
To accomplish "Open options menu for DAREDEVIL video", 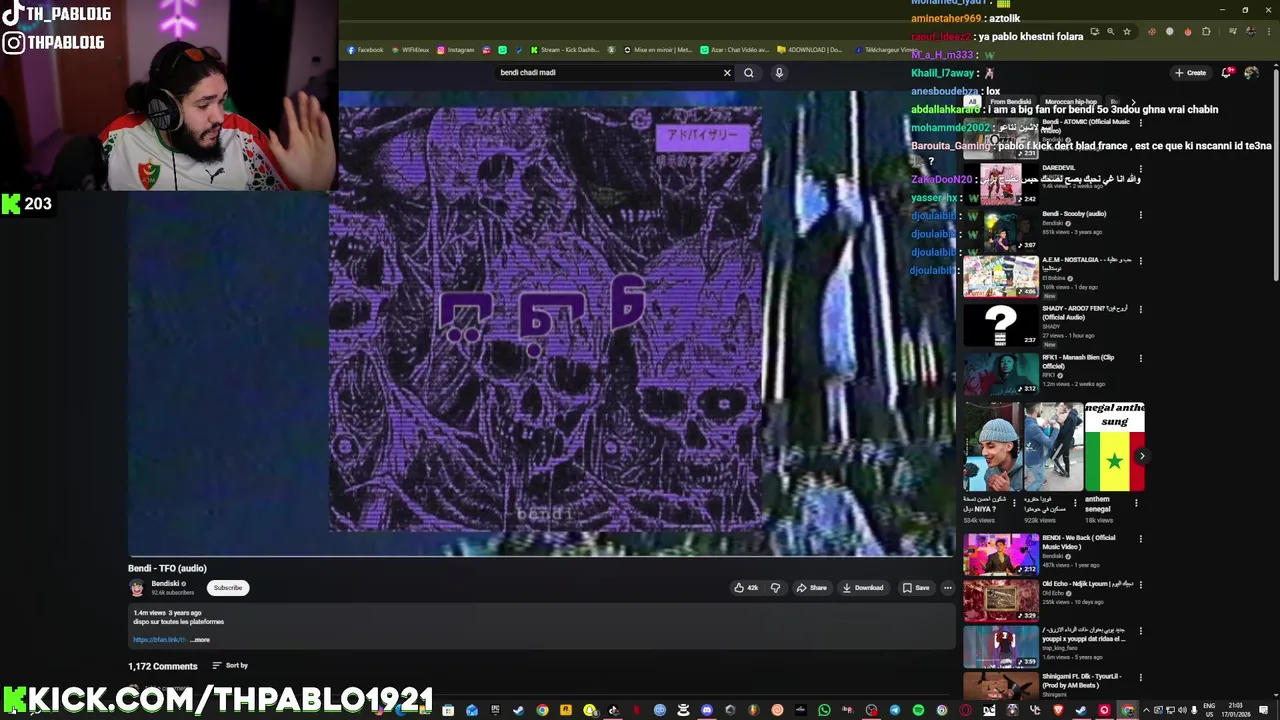I will 1140,169.
